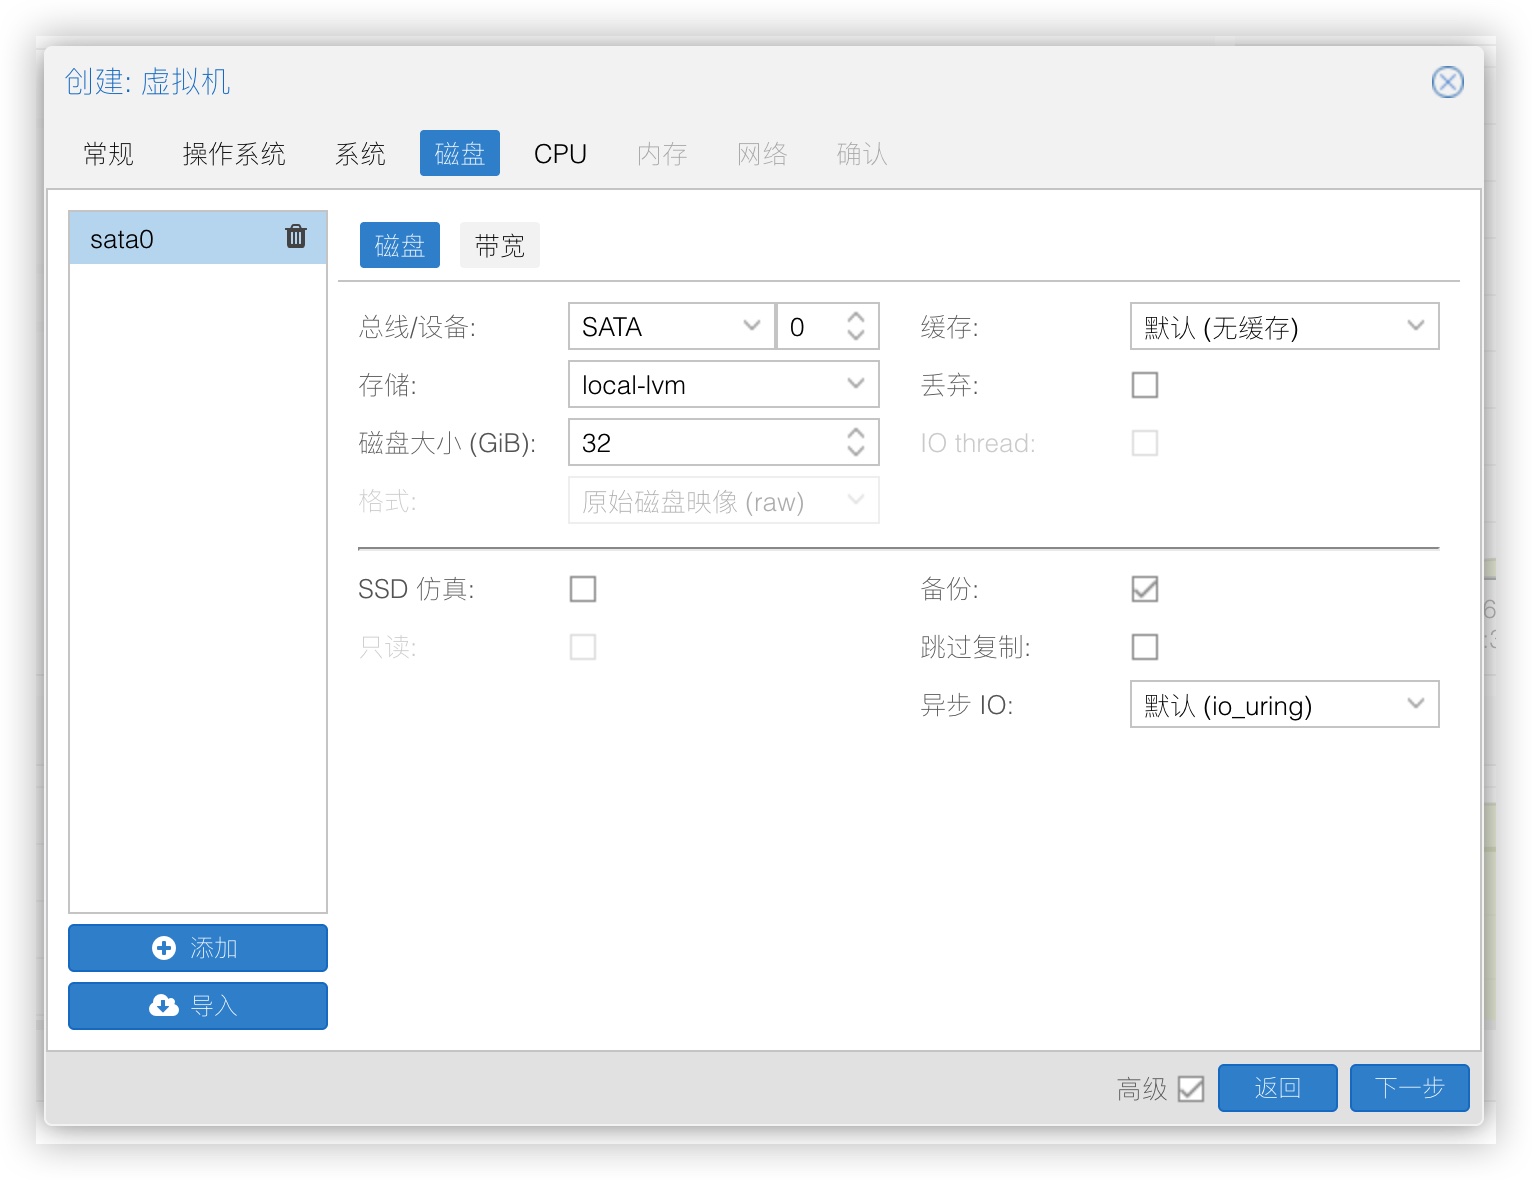Decrease device number with down arrow
Viewport: 1532px width, 1180px height.
click(x=856, y=336)
